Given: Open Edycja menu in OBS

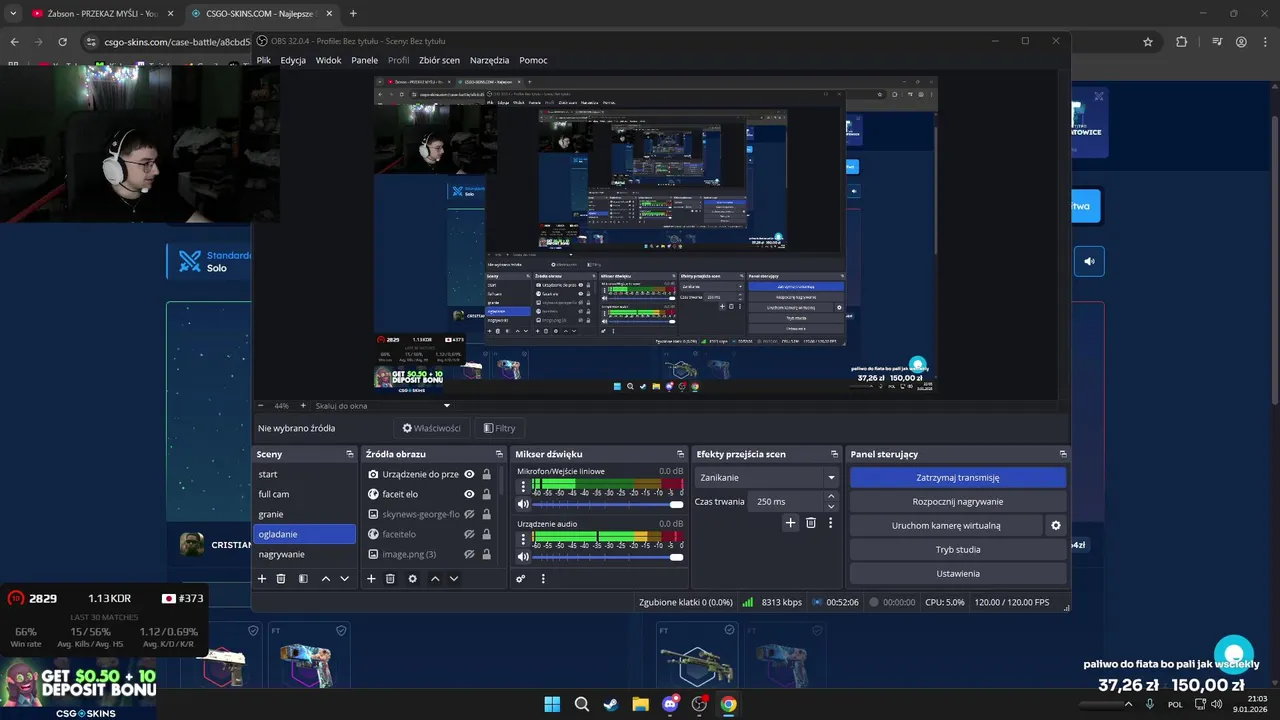Looking at the screenshot, I should pos(293,60).
